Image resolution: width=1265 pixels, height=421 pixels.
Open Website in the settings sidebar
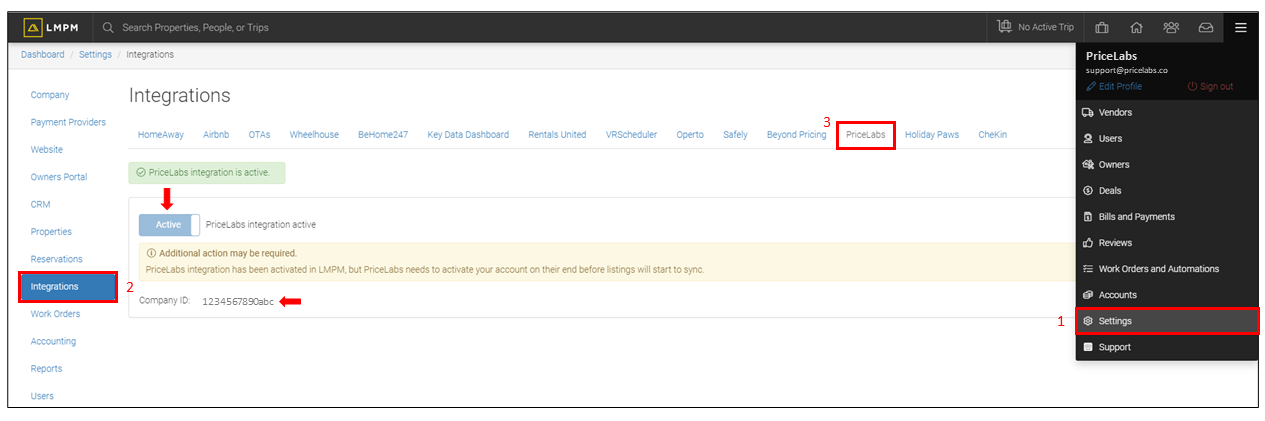click(47, 149)
